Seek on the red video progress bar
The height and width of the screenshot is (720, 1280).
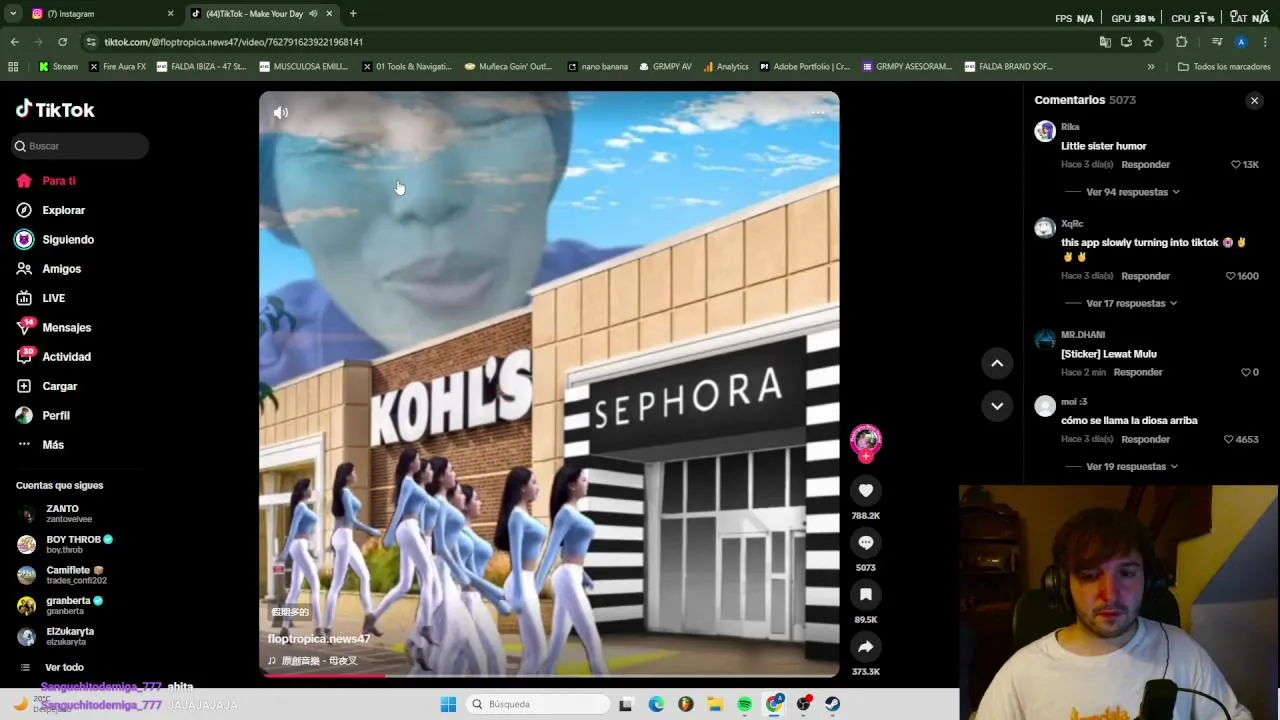[549, 675]
